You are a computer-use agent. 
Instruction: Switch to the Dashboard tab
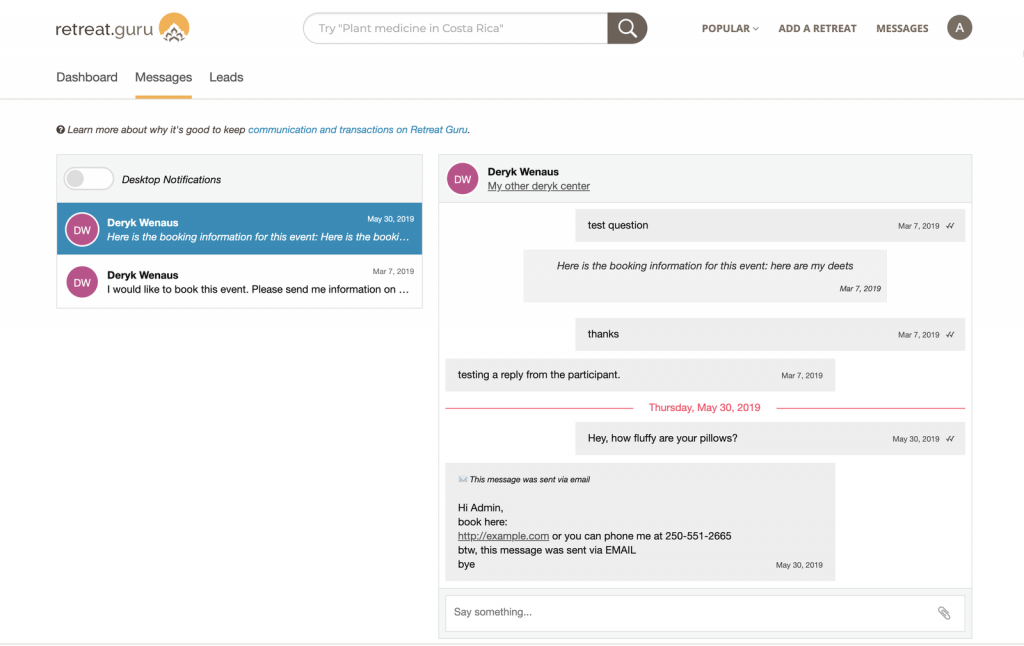(x=87, y=77)
